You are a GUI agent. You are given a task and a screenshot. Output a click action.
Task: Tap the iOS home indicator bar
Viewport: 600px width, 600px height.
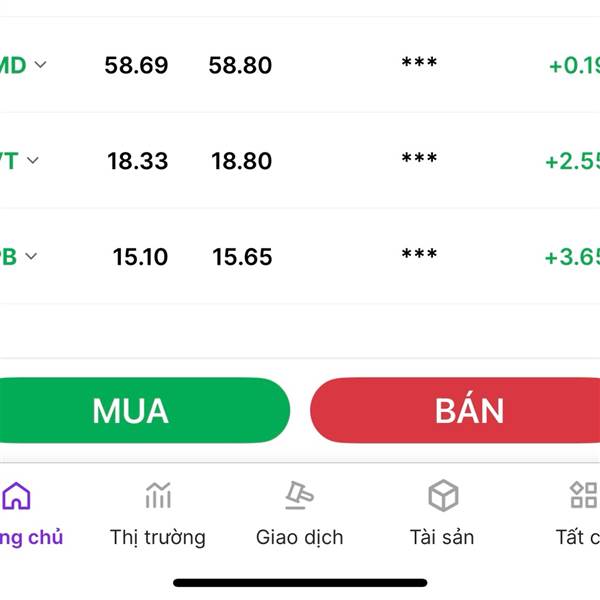[x=300, y=583]
